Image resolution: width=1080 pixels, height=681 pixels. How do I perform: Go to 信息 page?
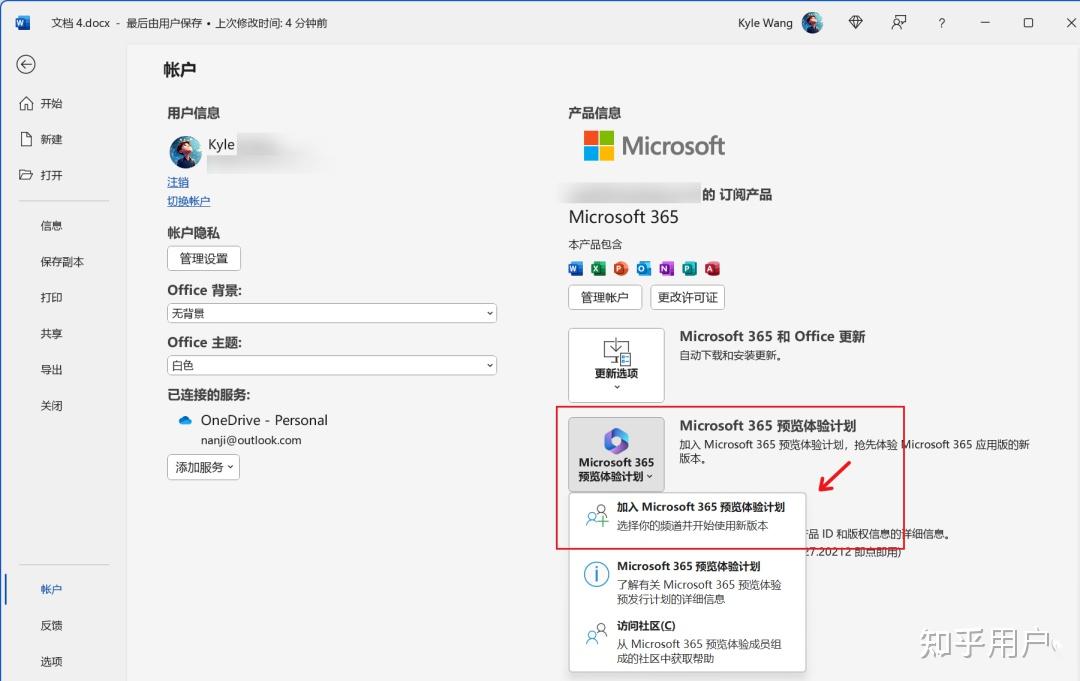(51, 225)
